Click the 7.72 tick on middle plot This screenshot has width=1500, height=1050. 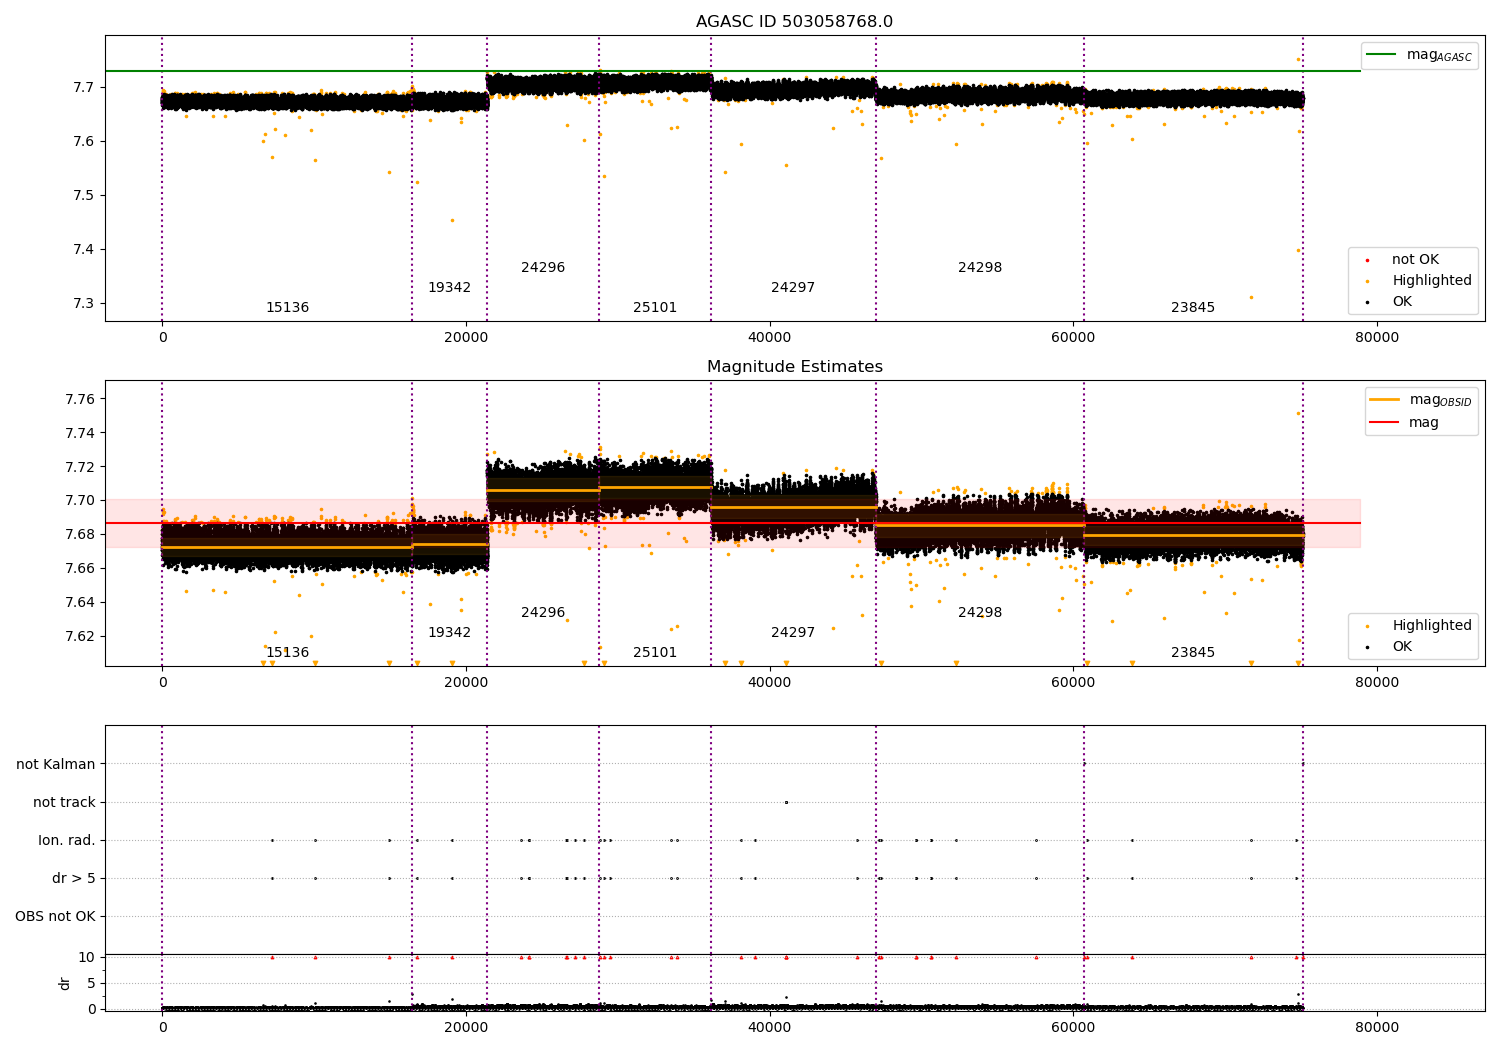79,467
